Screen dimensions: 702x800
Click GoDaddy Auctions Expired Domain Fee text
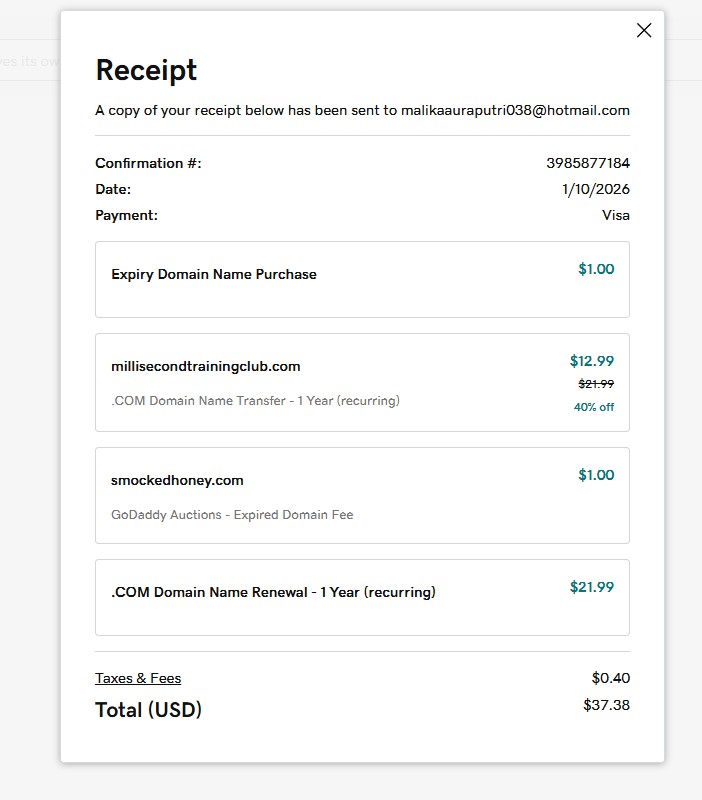[232, 515]
